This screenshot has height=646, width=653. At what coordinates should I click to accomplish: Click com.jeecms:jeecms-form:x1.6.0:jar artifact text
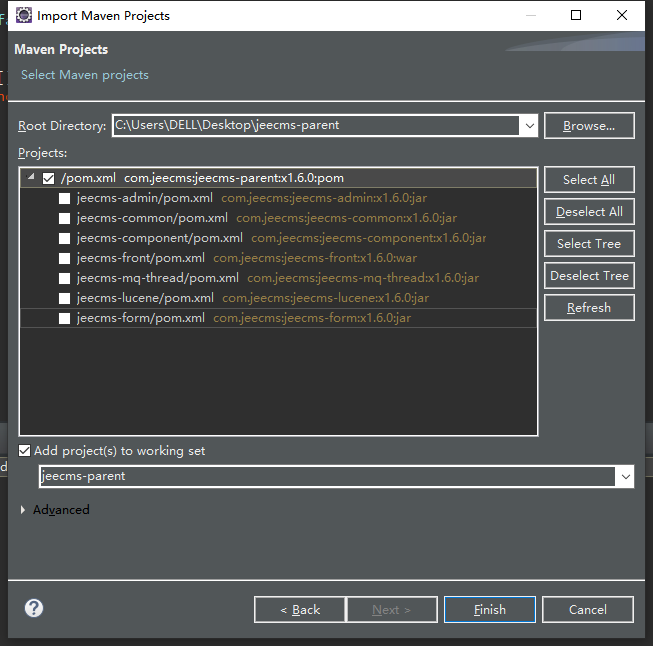[x=312, y=318]
